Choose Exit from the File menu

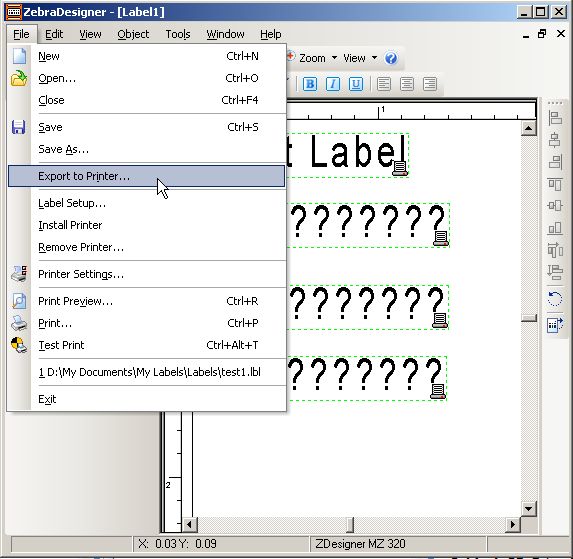coord(146,399)
